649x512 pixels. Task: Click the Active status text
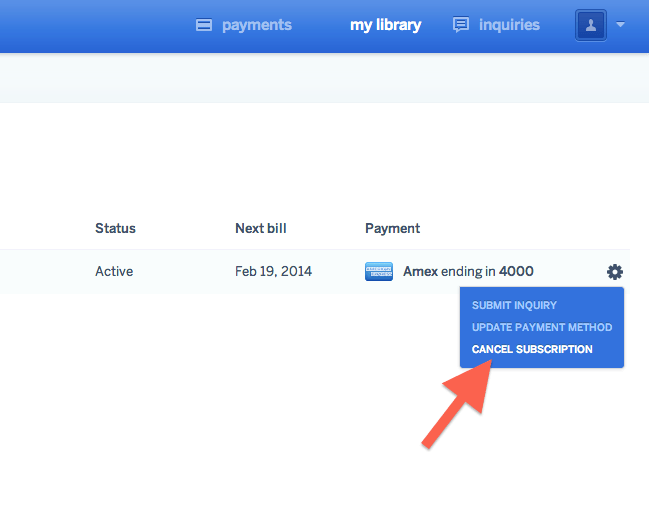pyautogui.click(x=114, y=271)
